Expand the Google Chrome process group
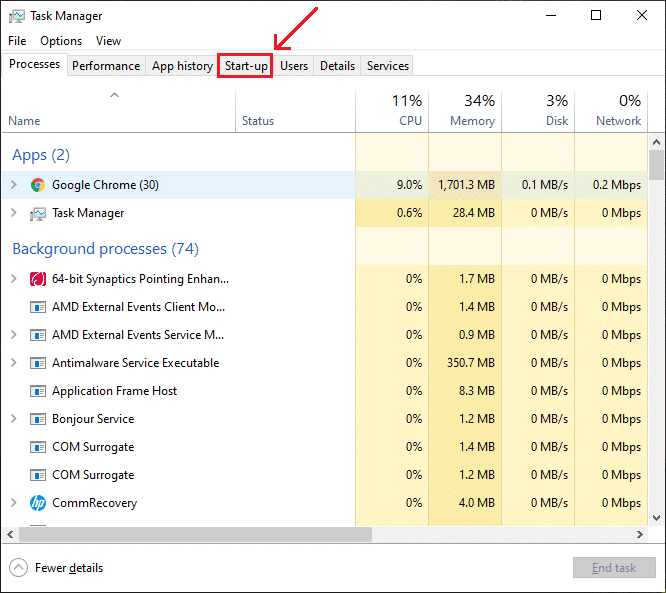666x593 pixels. pos(13,185)
